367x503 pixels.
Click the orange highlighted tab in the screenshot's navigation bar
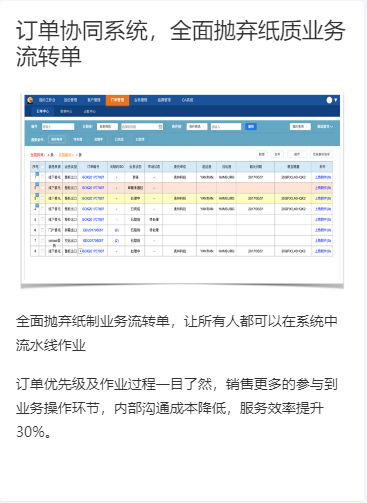117,100
